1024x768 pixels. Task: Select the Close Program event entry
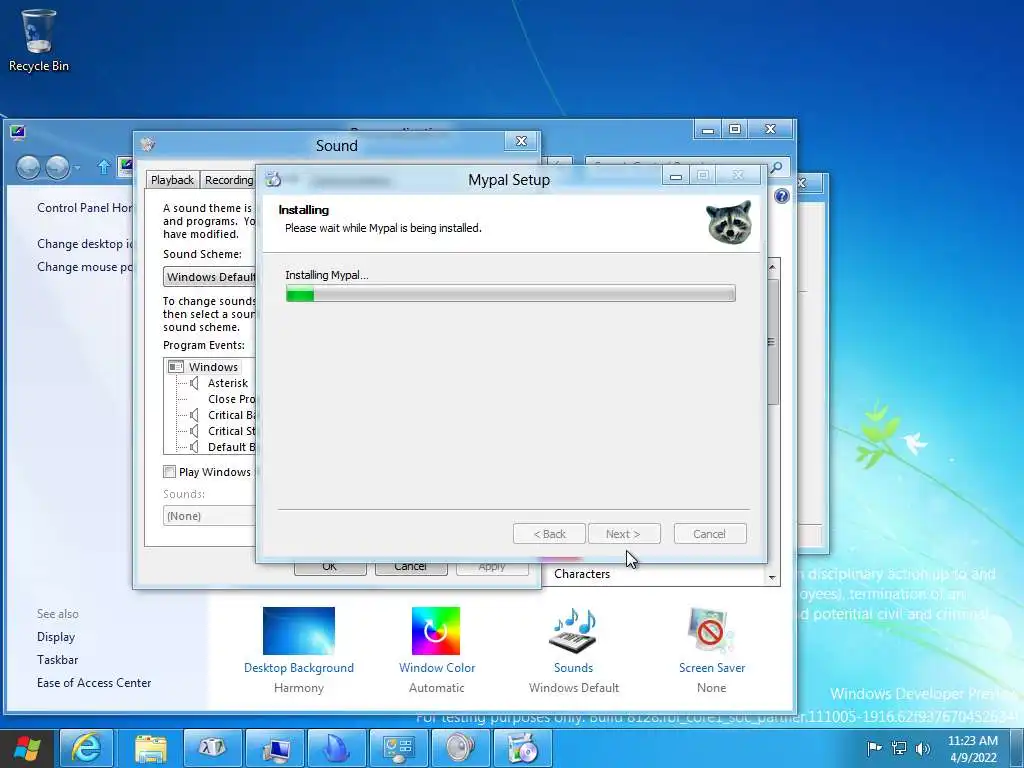pyautogui.click(x=232, y=399)
